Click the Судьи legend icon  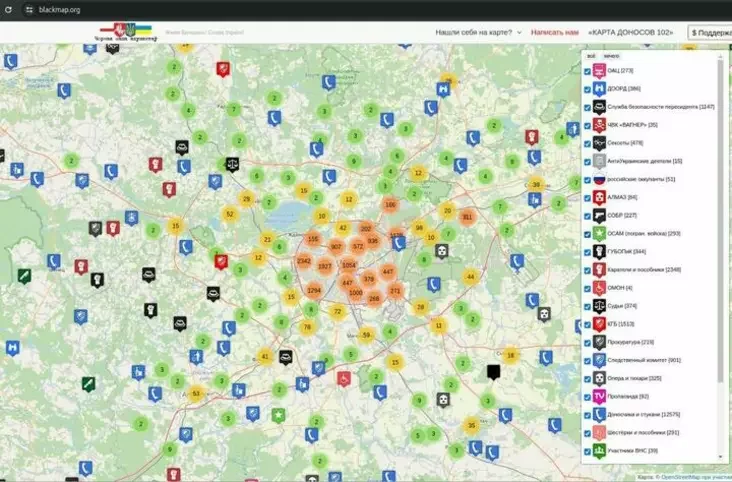click(599, 306)
